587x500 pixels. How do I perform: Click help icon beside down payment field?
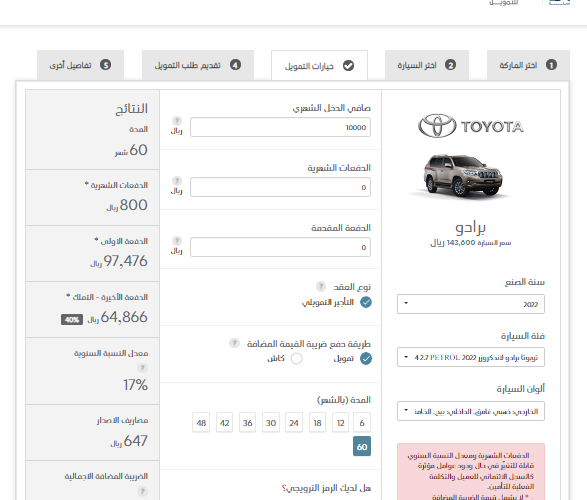coord(177,241)
